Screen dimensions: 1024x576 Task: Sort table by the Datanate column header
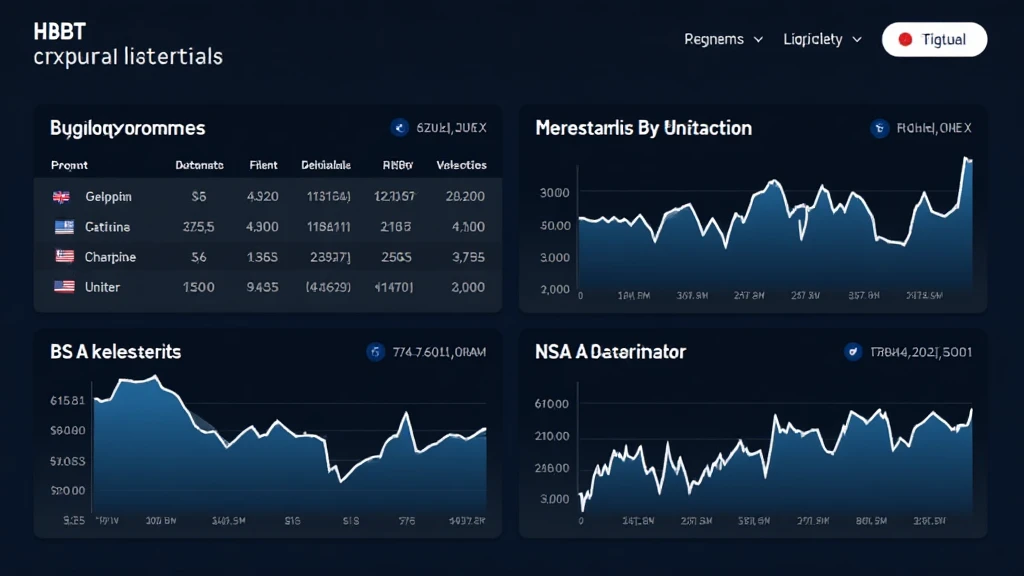pos(199,165)
